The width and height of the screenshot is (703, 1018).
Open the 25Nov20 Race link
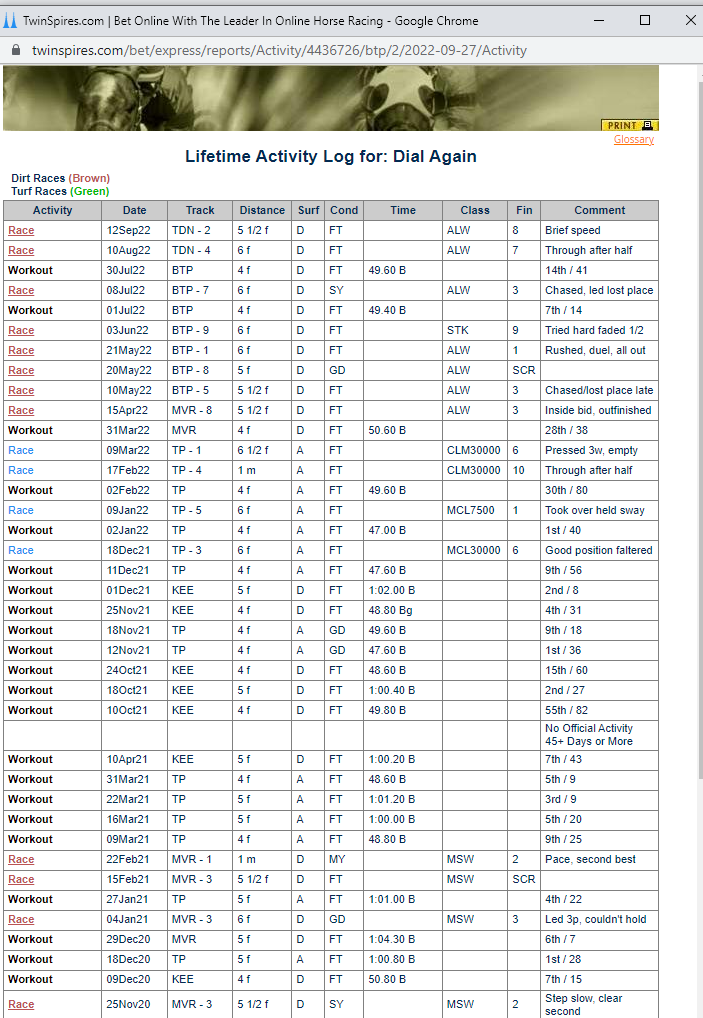coord(21,1004)
